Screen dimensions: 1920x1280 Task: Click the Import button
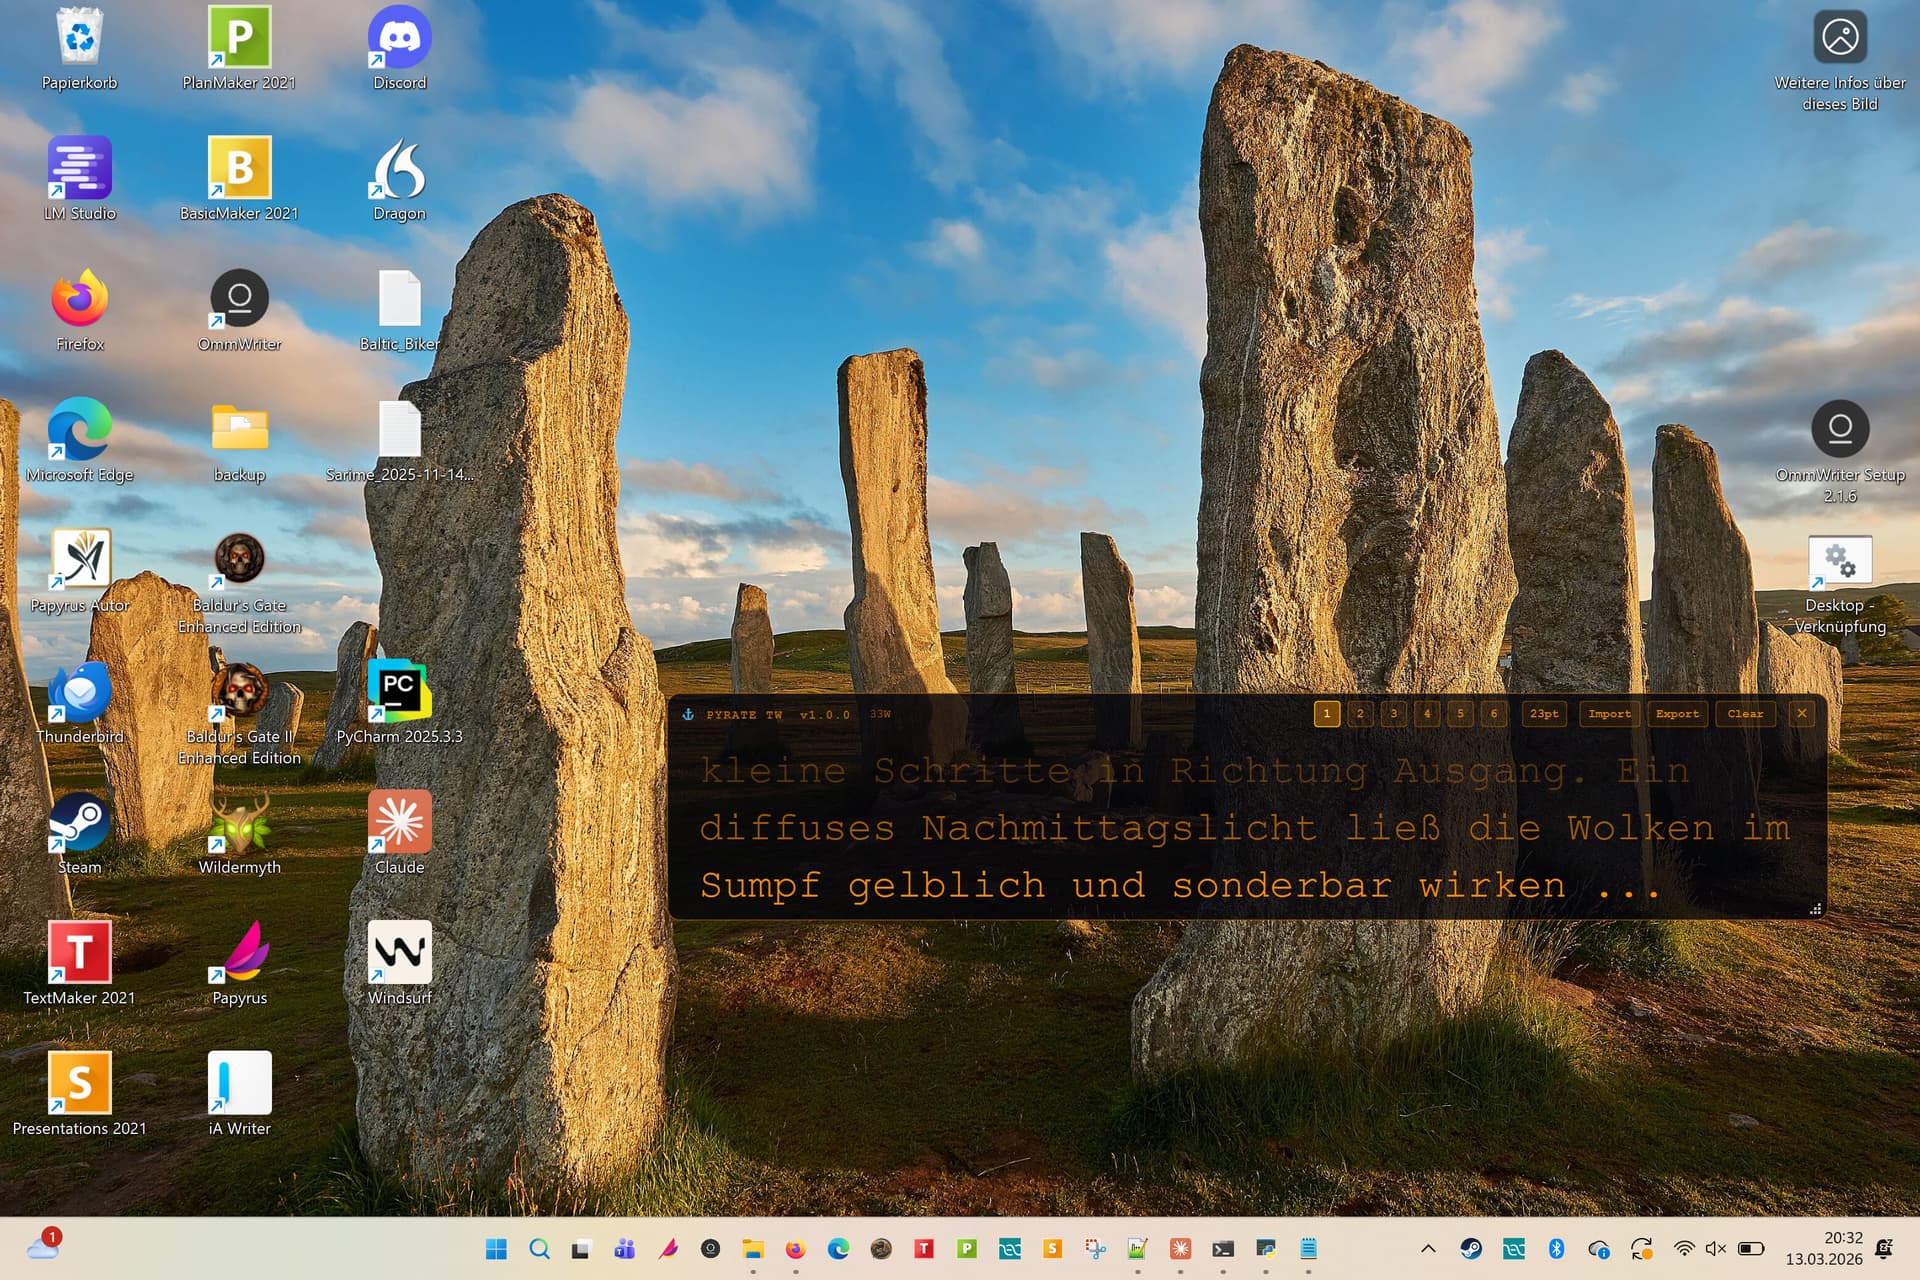[x=1609, y=714]
